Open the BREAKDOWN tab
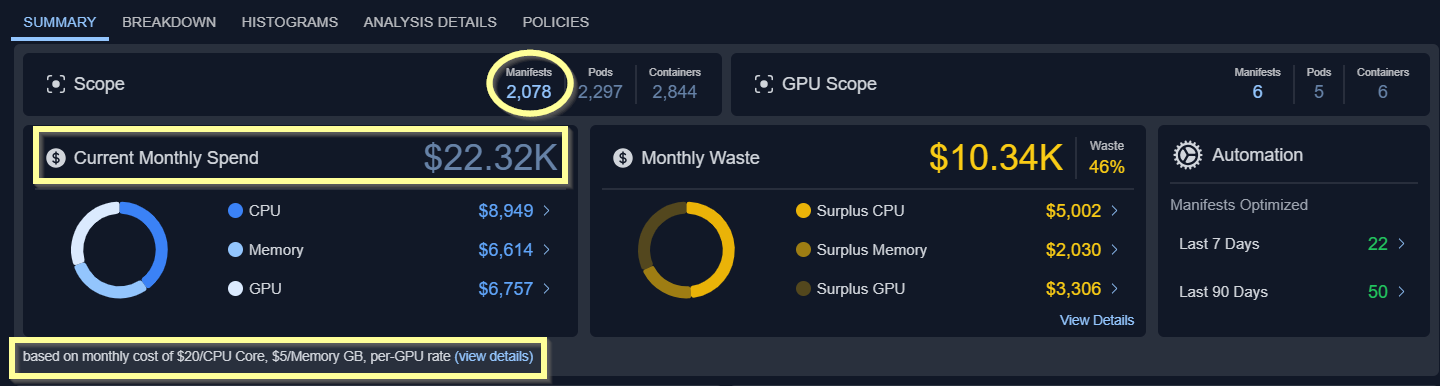This screenshot has width=1440, height=386. point(169,21)
